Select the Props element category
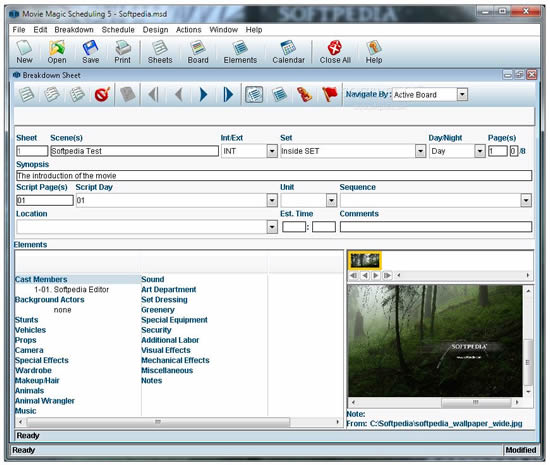 coord(26,340)
